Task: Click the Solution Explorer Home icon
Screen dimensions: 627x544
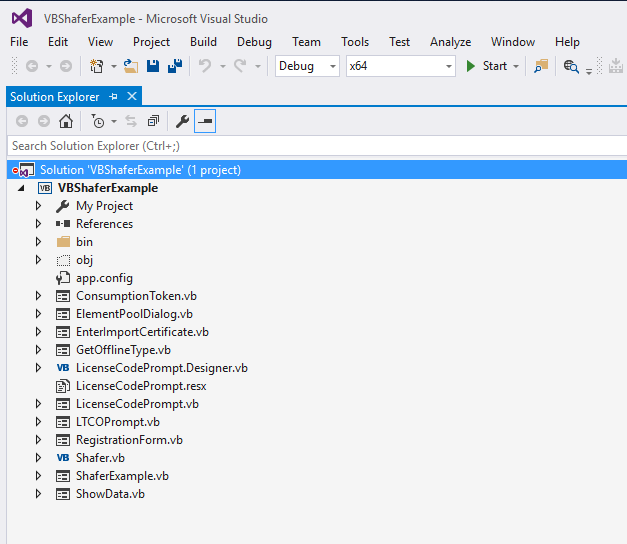Action: (x=66, y=121)
